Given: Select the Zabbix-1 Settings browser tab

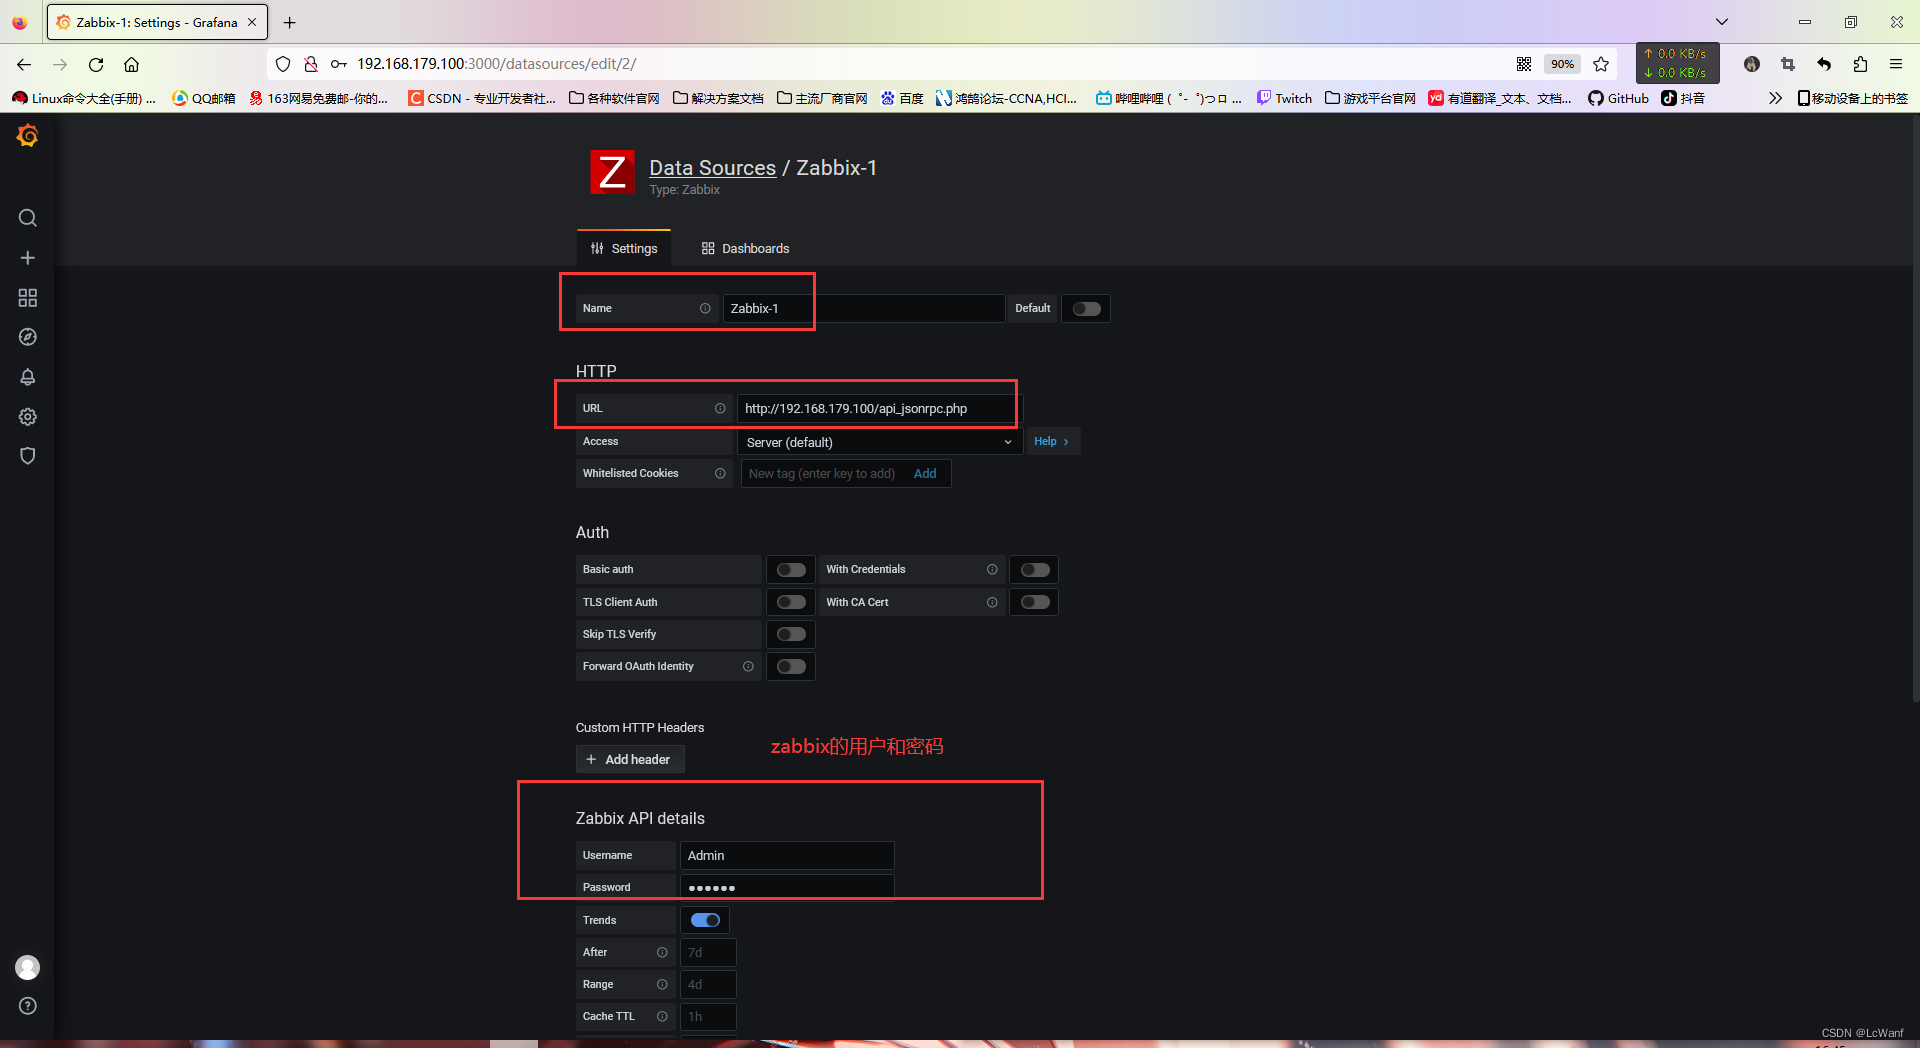Looking at the screenshot, I should pos(156,22).
